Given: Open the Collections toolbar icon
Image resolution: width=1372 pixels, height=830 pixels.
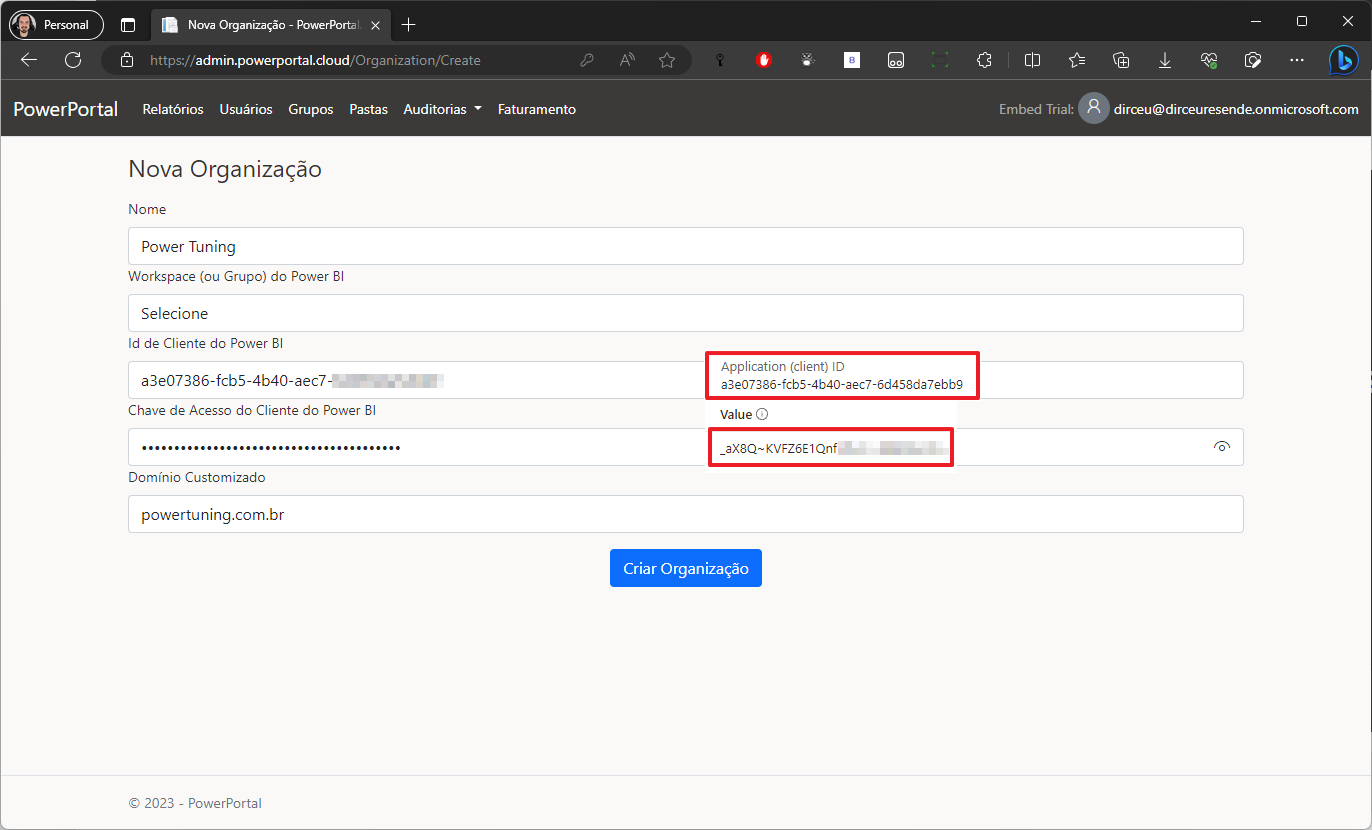Looking at the screenshot, I should click(x=1121, y=60).
